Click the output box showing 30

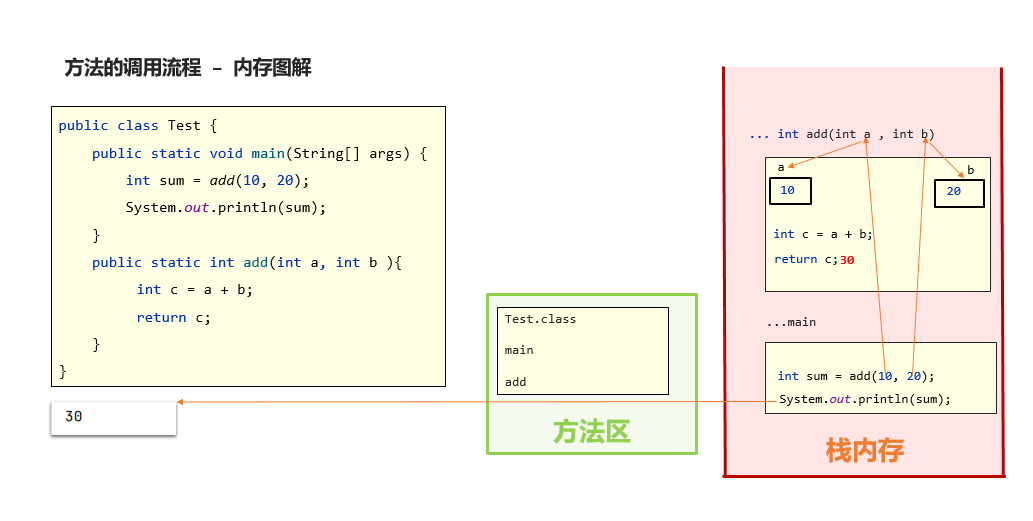pos(114,417)
